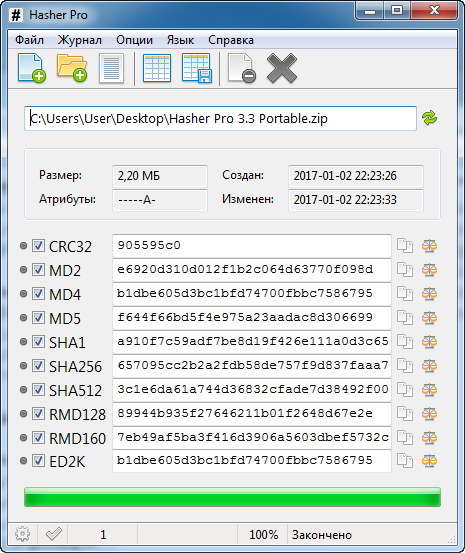
Task: Open the Справка menu
Action: (231, 40)
